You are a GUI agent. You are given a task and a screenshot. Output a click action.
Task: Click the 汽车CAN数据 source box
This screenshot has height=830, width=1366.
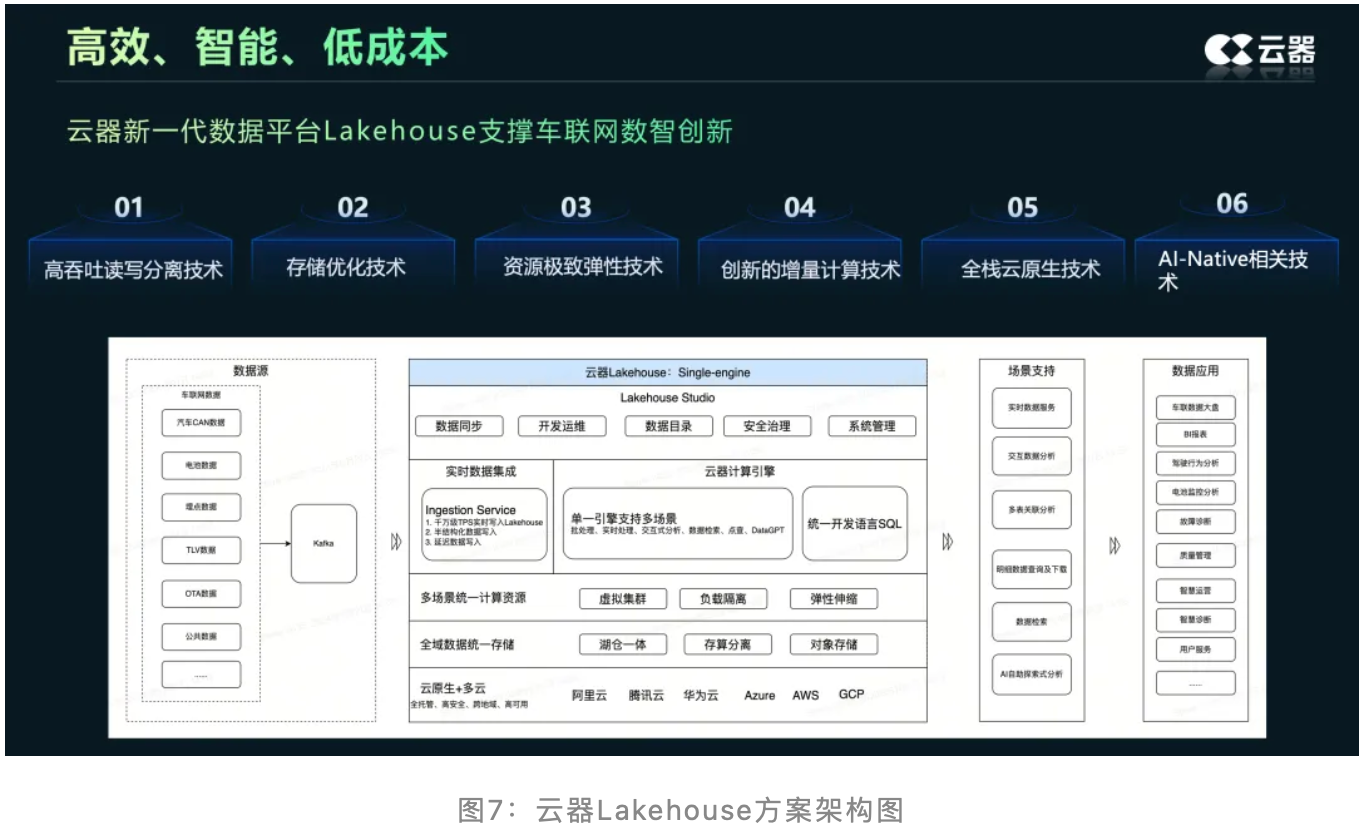click(x=201, y=423)
